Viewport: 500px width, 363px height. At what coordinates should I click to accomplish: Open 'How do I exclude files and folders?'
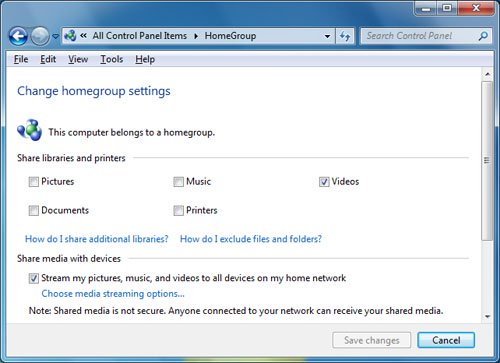coord(251,239)
